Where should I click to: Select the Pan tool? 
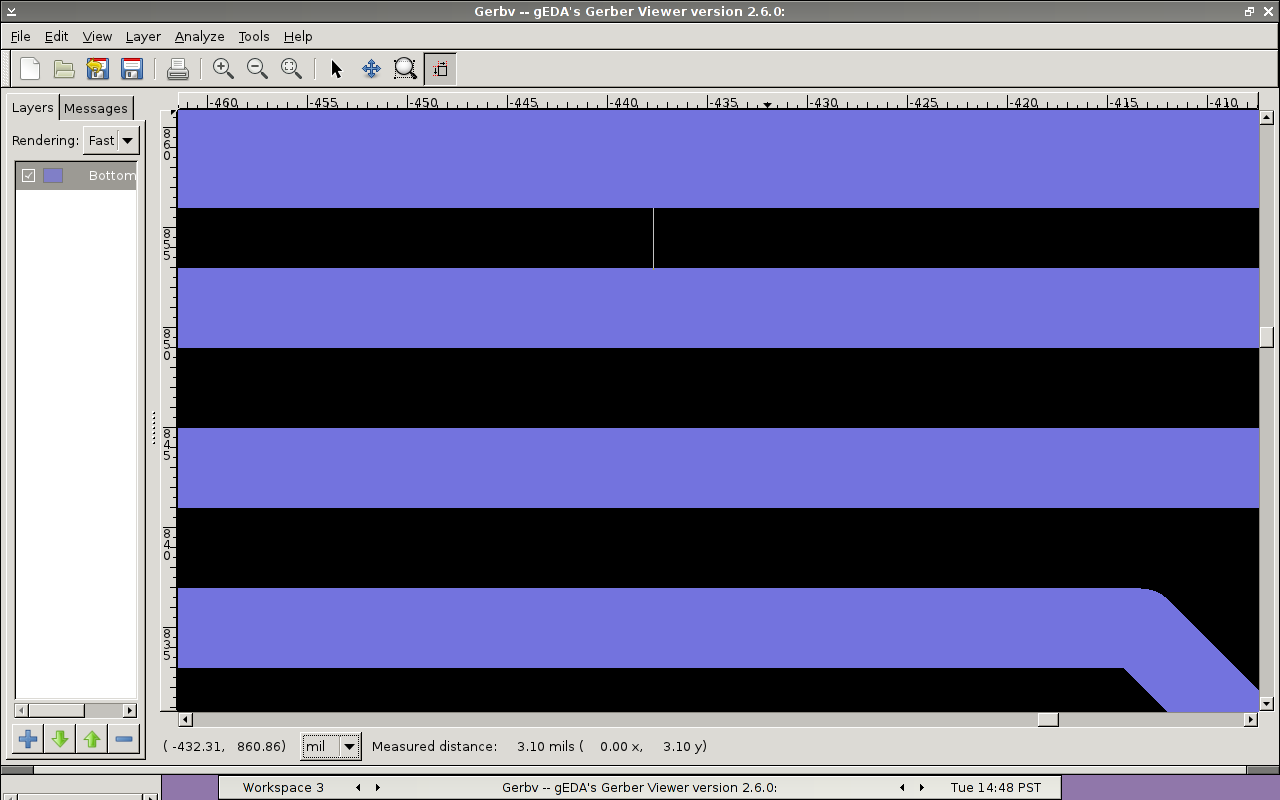[371, 69]
